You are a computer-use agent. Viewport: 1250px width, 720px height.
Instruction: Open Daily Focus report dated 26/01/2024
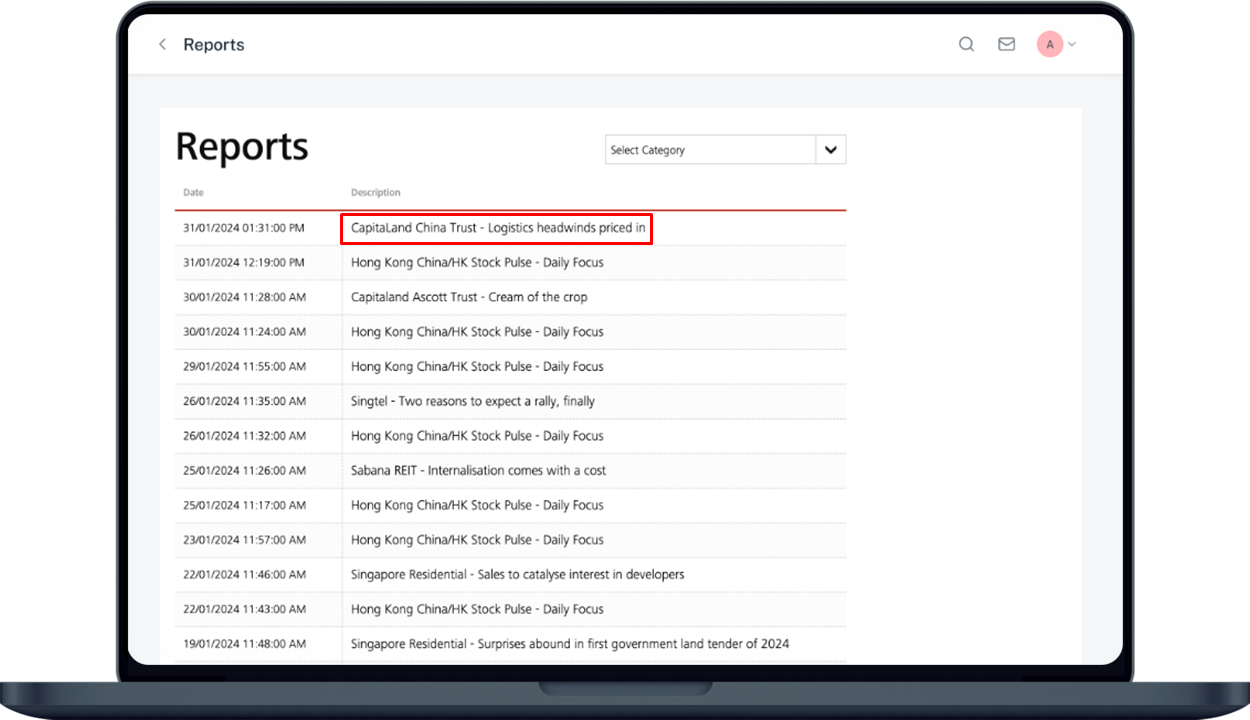(477, 436)
